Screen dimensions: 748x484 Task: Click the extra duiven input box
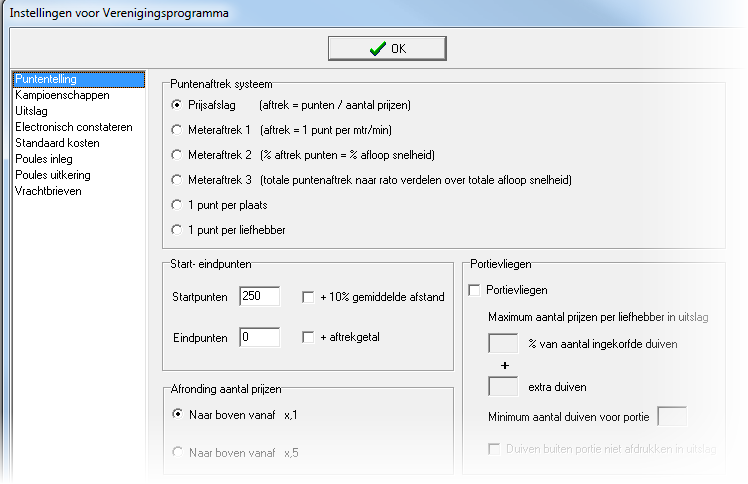click(x=503, y=387)
